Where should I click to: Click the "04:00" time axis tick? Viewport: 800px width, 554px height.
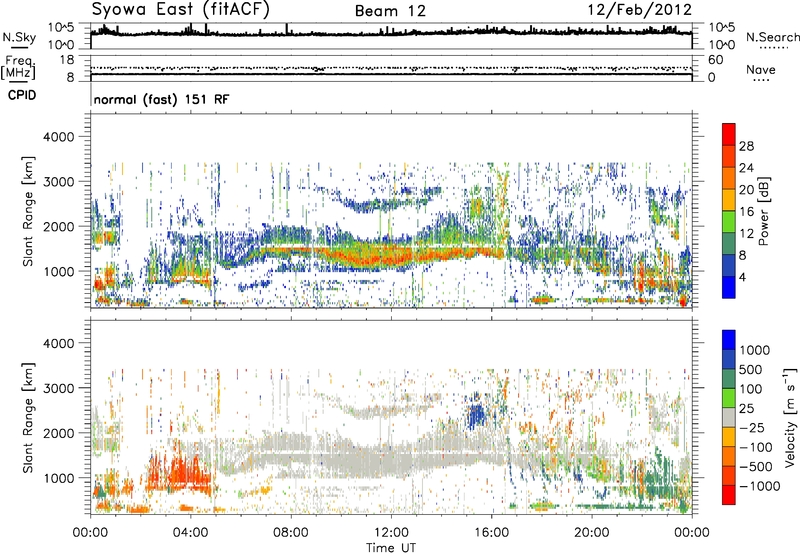[x=190, y=533]
